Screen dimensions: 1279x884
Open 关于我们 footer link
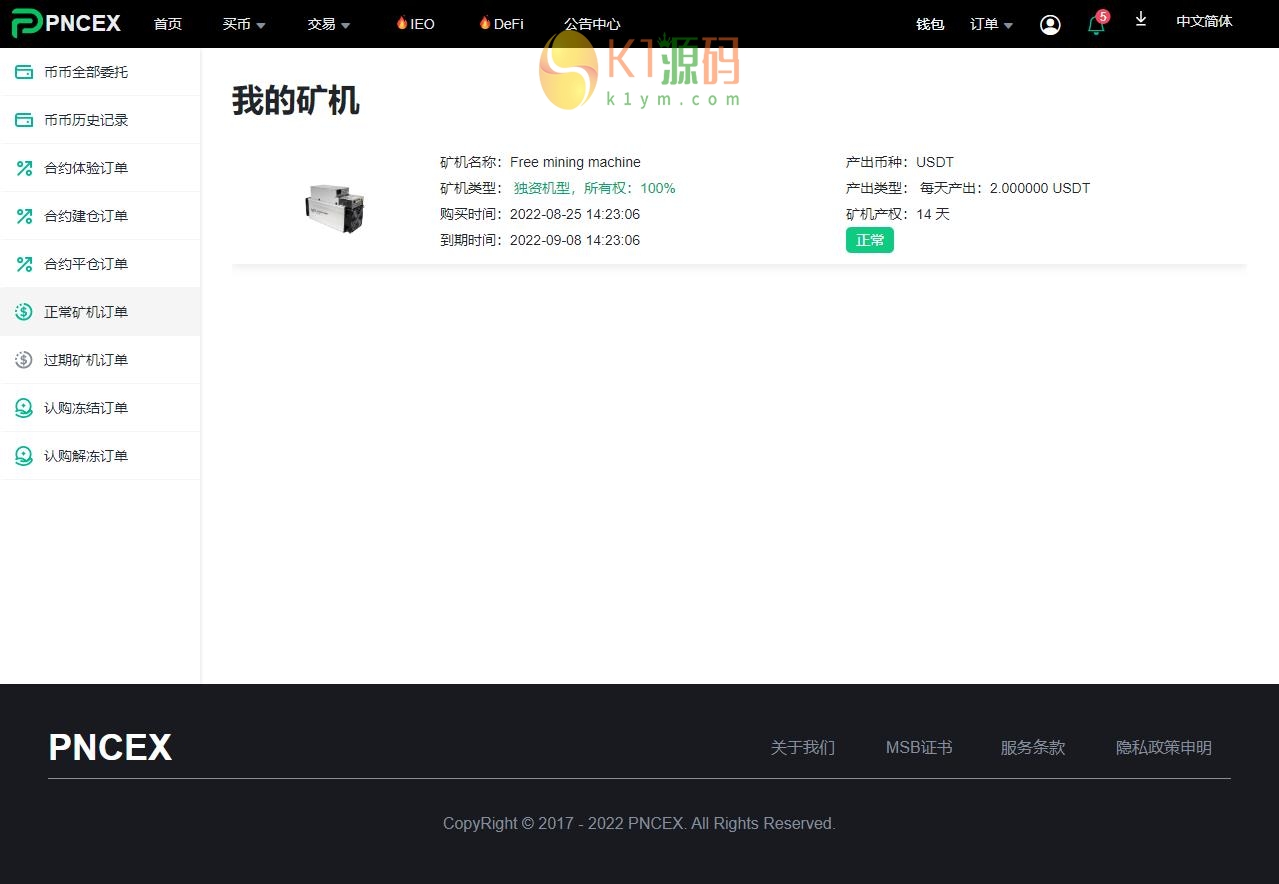coord(802,747)
